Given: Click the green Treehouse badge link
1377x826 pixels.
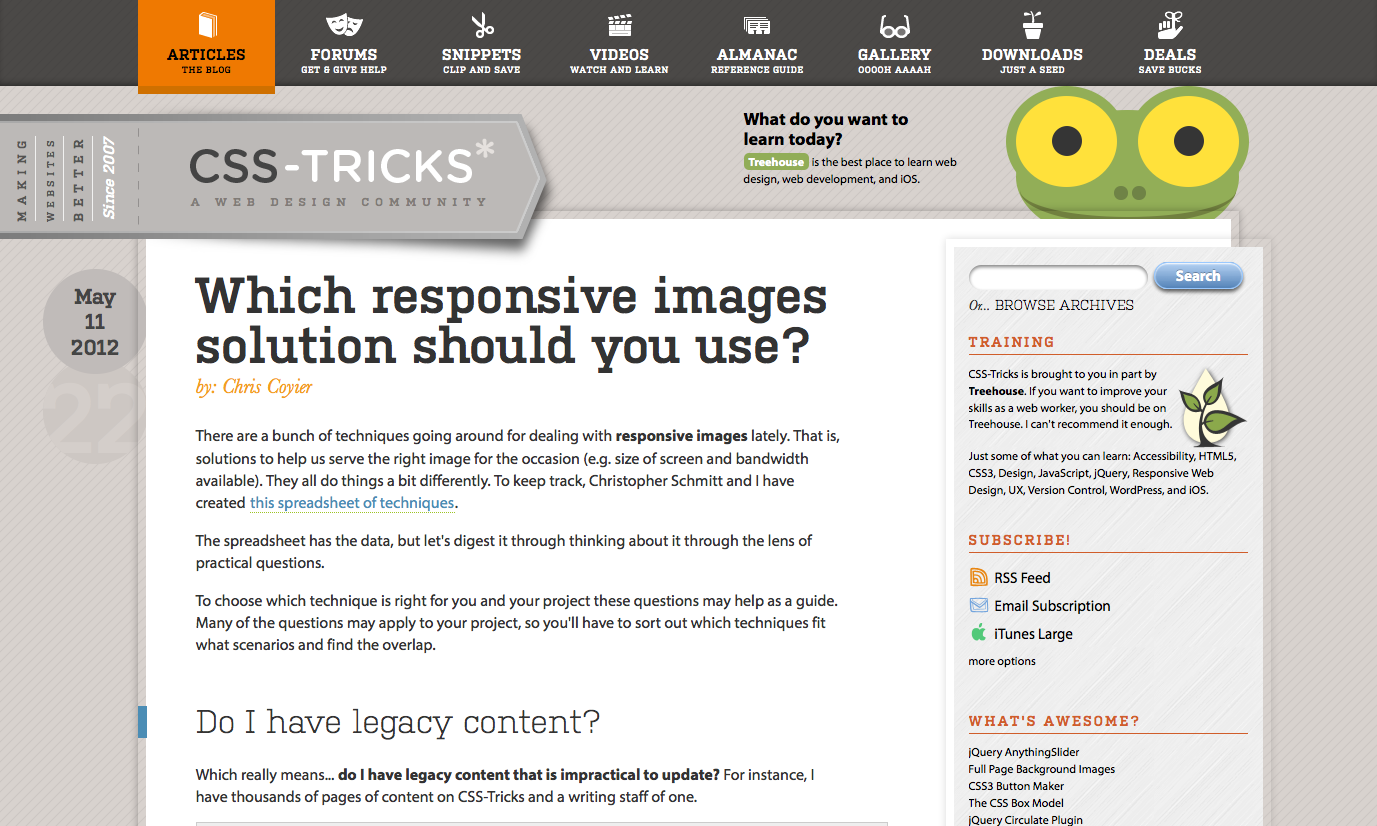Looking at the screenshot, I should (775, 162).
